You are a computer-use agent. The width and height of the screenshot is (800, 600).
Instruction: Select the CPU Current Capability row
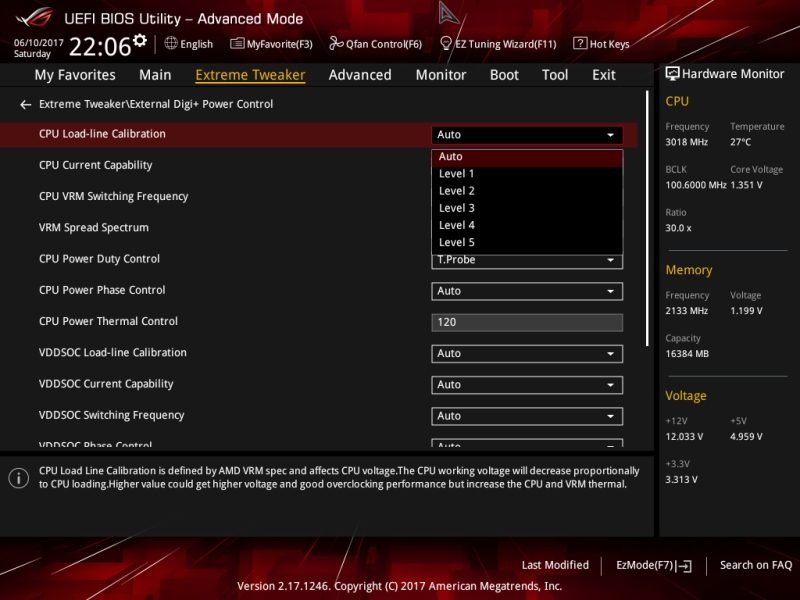pos(95,165)
